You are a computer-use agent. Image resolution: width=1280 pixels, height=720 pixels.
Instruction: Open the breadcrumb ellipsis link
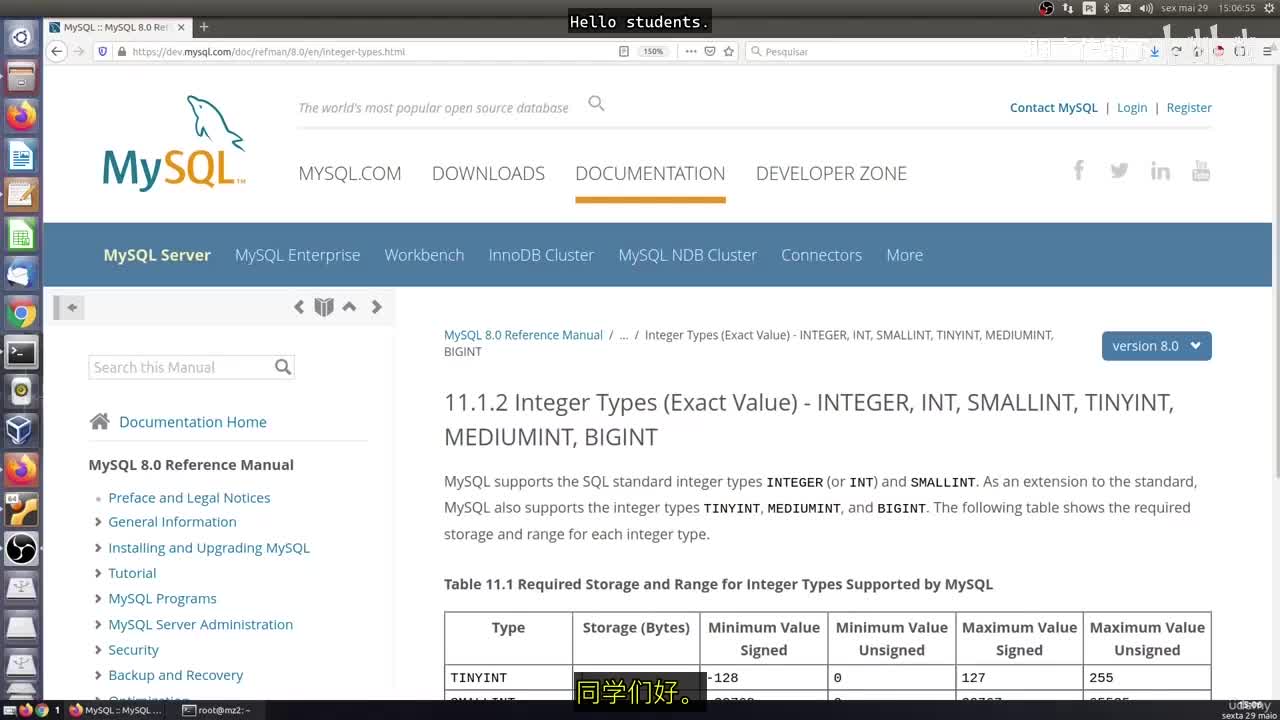click(624, 335)
